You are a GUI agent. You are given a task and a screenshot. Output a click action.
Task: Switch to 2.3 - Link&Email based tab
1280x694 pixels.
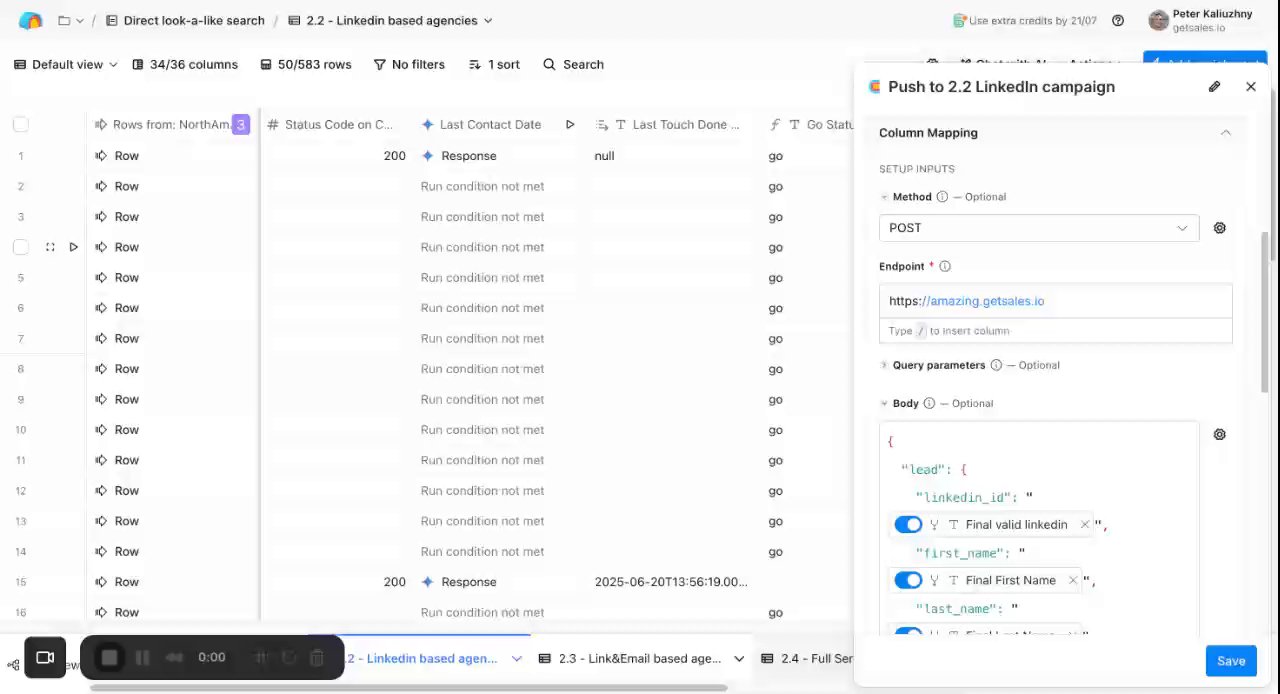[x=641, y=659]
